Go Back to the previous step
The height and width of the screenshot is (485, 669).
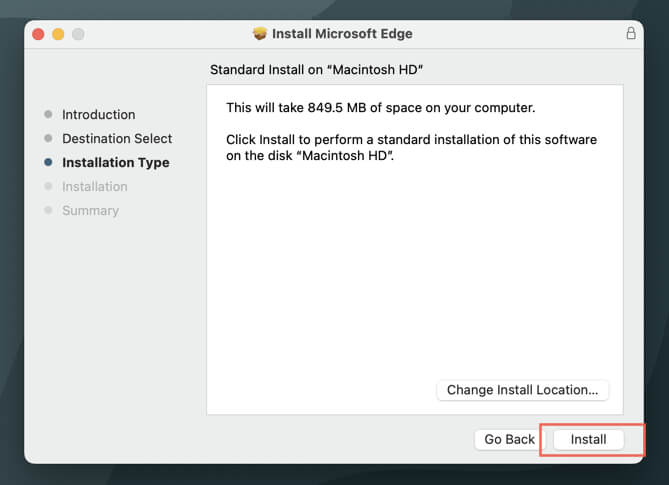point(510,439)
